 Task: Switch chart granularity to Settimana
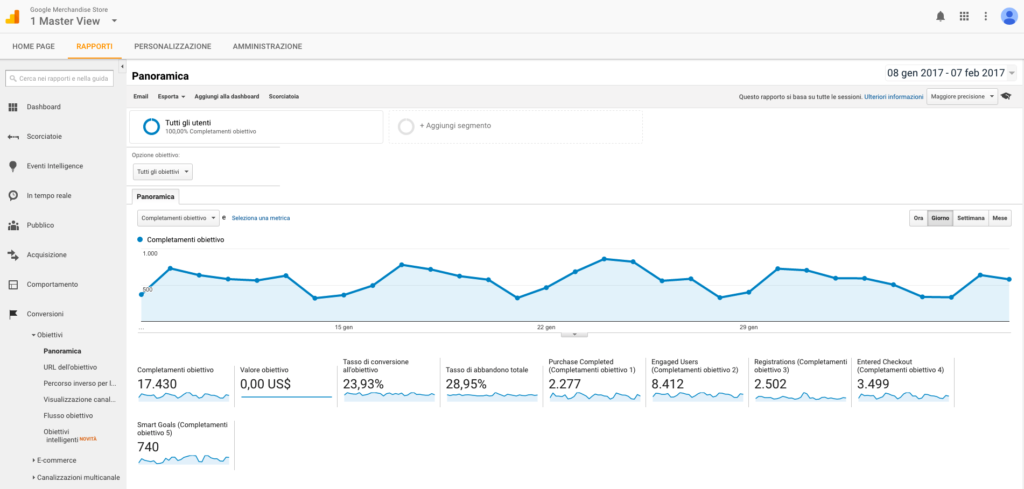pos(970,217)
